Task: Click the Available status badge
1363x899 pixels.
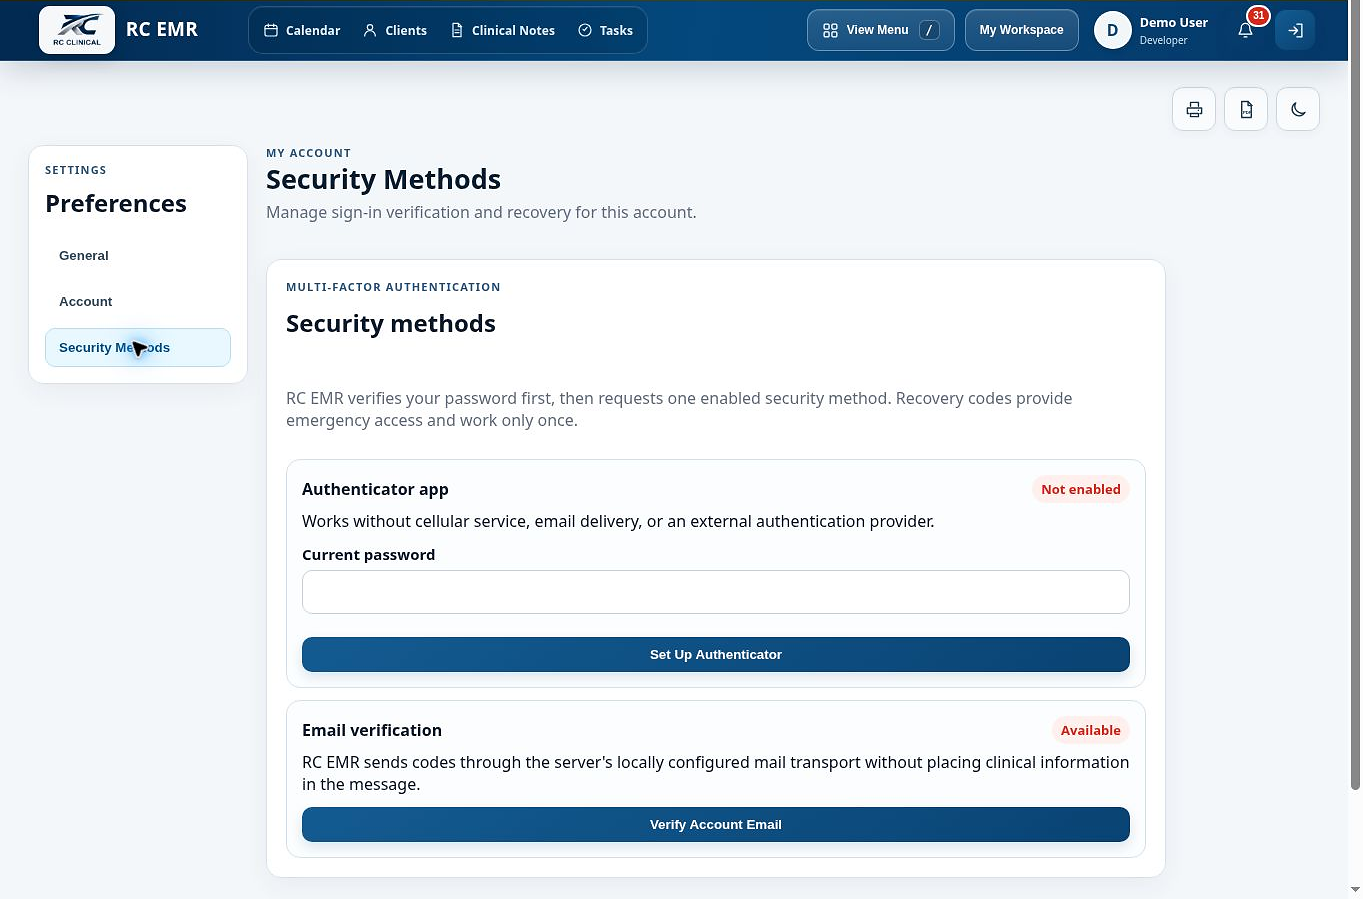Action: coord(1091,731)
